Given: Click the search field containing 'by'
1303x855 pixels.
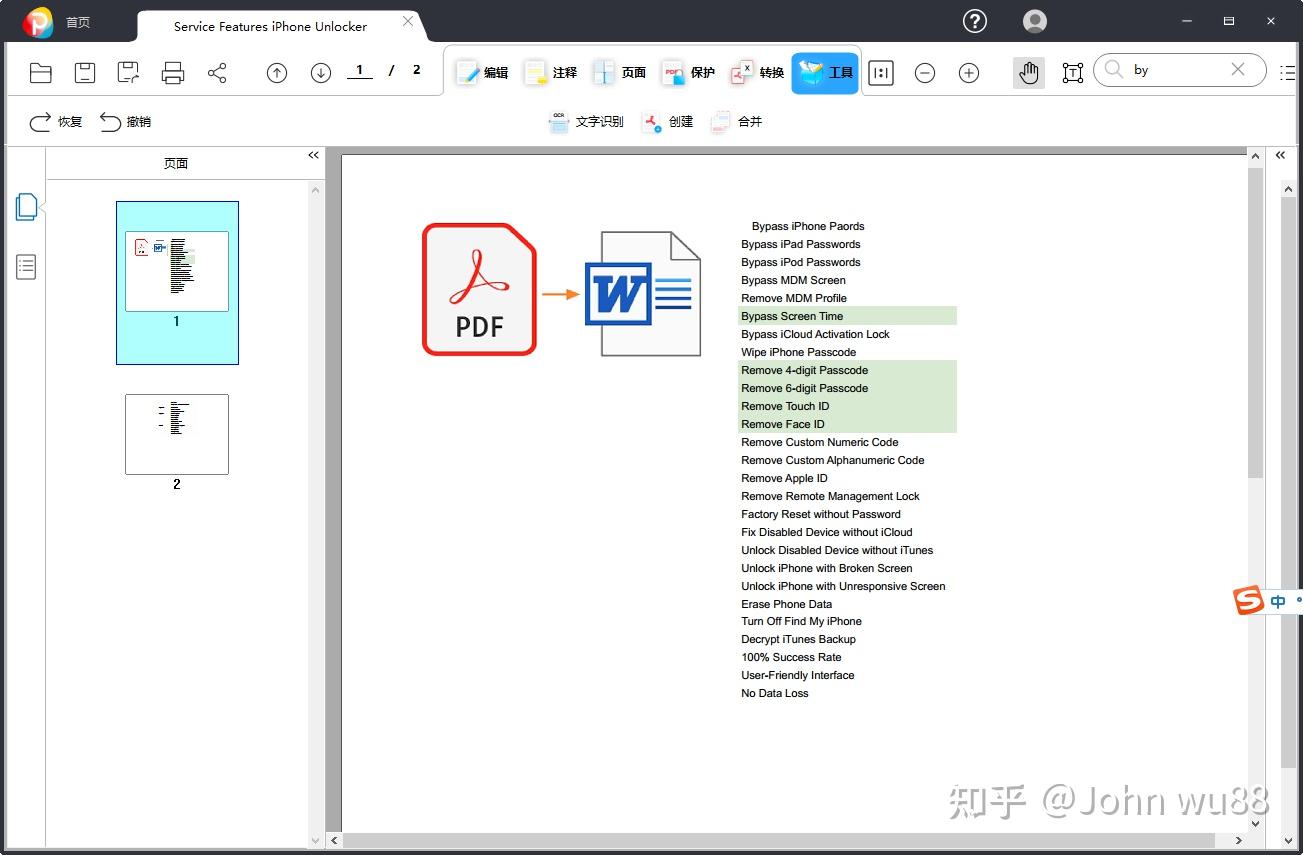Looking at the screenshot, I should point(1180,70).
